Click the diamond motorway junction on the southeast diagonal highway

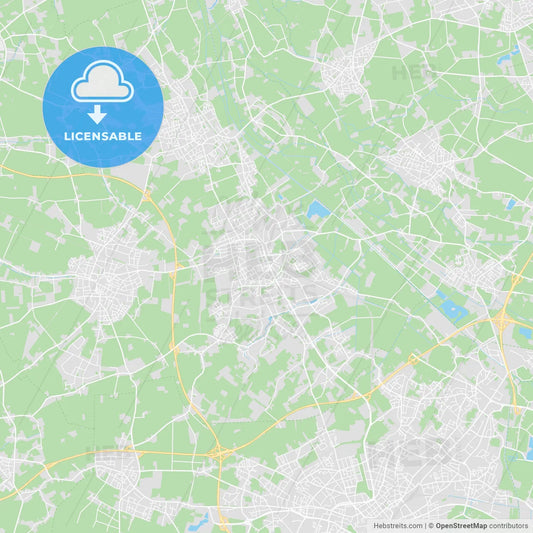413,359
